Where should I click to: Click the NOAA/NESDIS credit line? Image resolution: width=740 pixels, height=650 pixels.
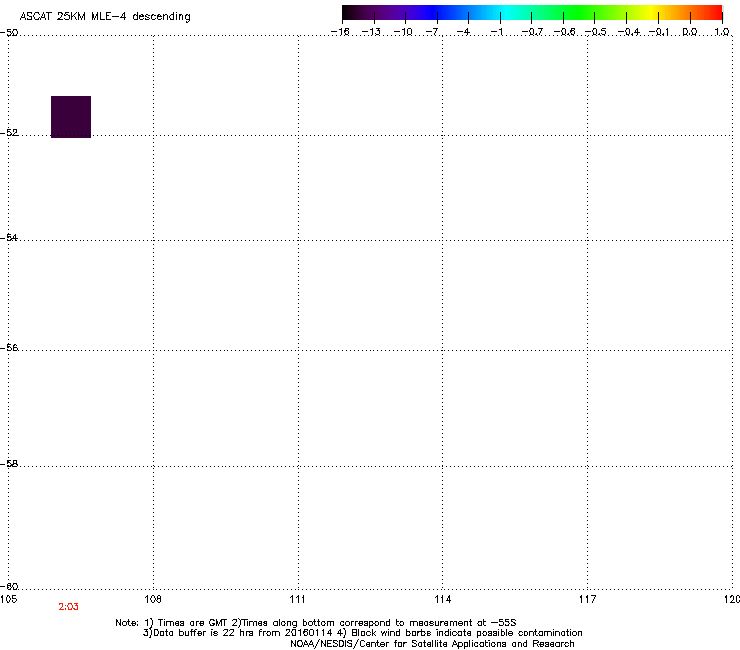pyautogui.click(x=432, y=644)
